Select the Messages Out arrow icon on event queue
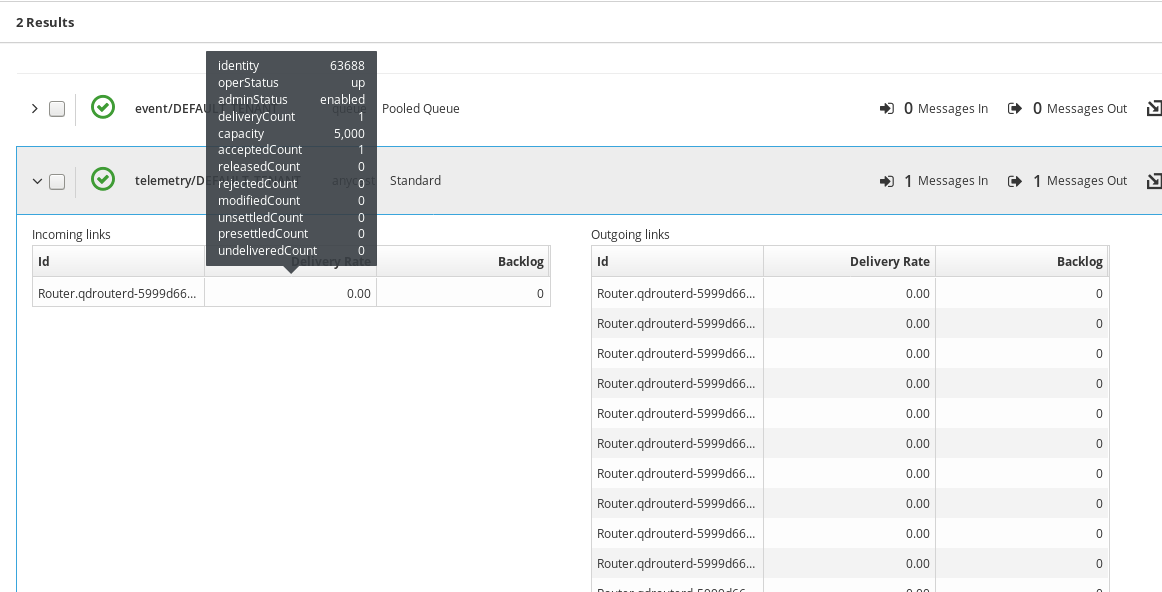 click(1015, 107)
